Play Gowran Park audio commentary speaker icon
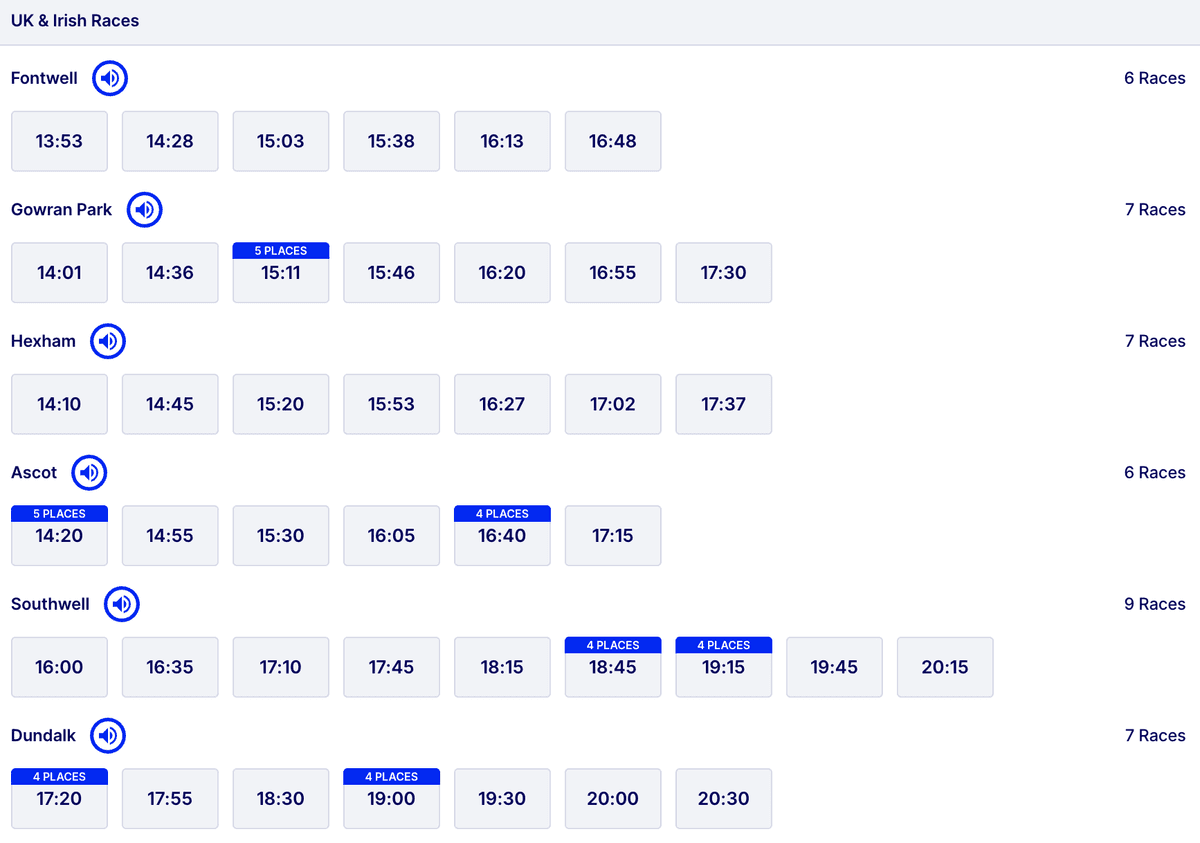This screenshot has height=843, width=1200. click(x=145, y=210)
